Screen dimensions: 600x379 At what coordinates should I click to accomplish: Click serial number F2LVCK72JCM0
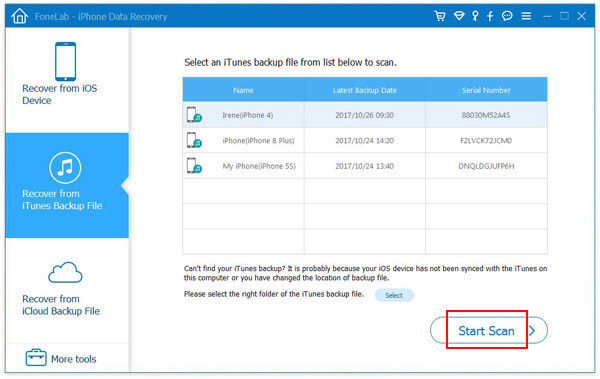(486, 140)
